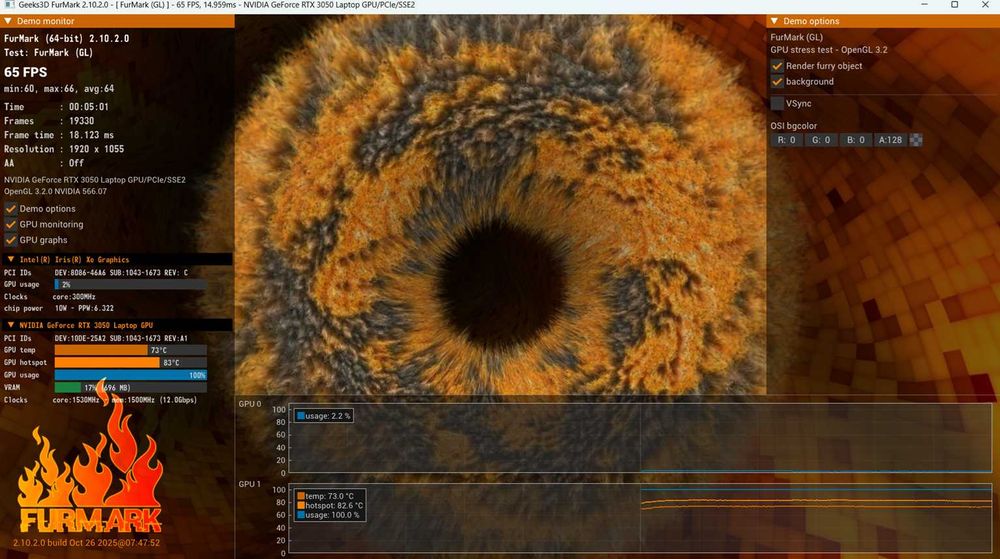Maximize the FurMark window
The width and height of the screenshot is (1000, 559).
pyautogui.click(x=955, y=5)
